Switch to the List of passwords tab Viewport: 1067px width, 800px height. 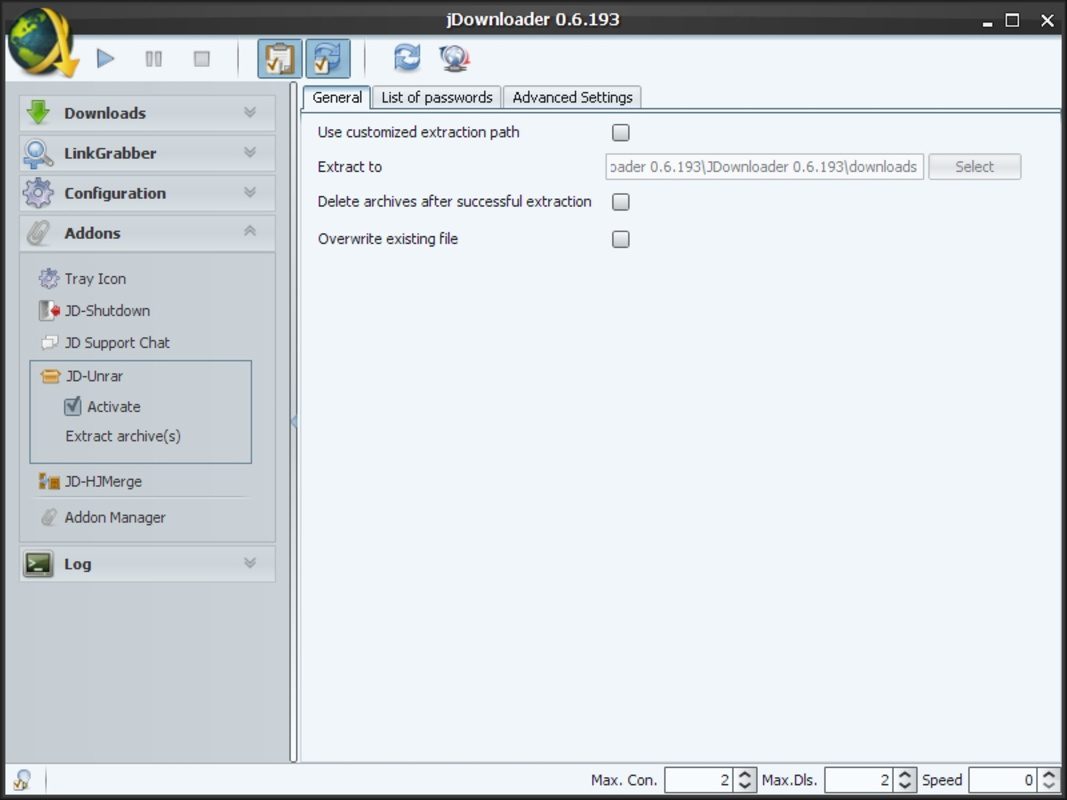point(437,97)
